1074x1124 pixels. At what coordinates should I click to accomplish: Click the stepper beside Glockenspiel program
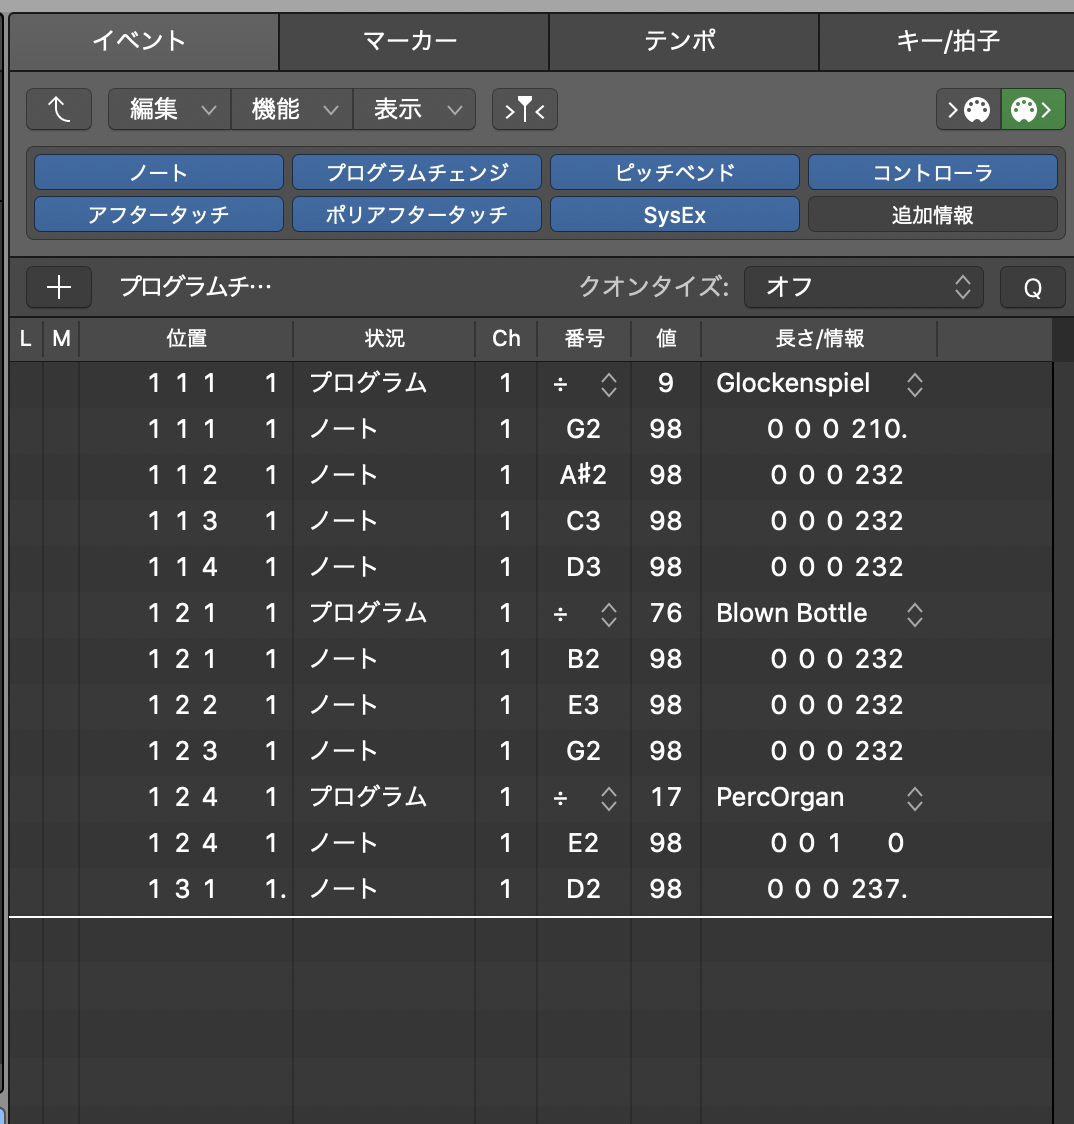pyautogui.click(x=914, y=384)
